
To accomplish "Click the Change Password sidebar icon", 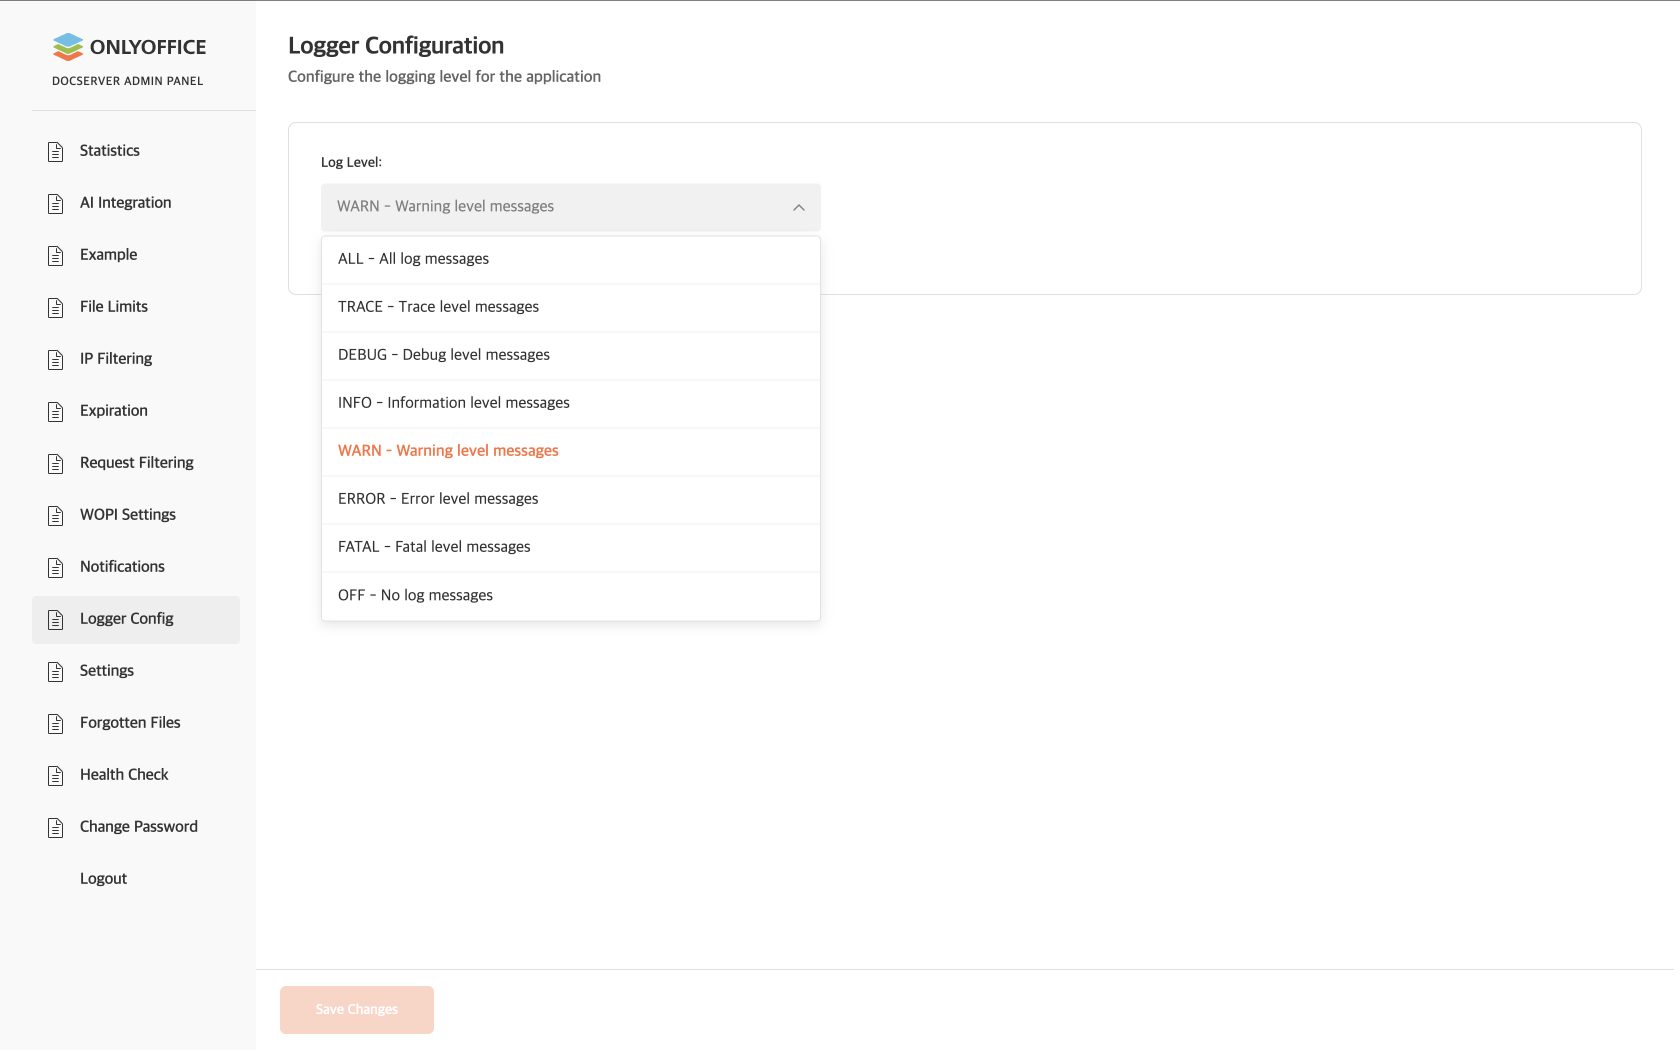I will (56, 827).
